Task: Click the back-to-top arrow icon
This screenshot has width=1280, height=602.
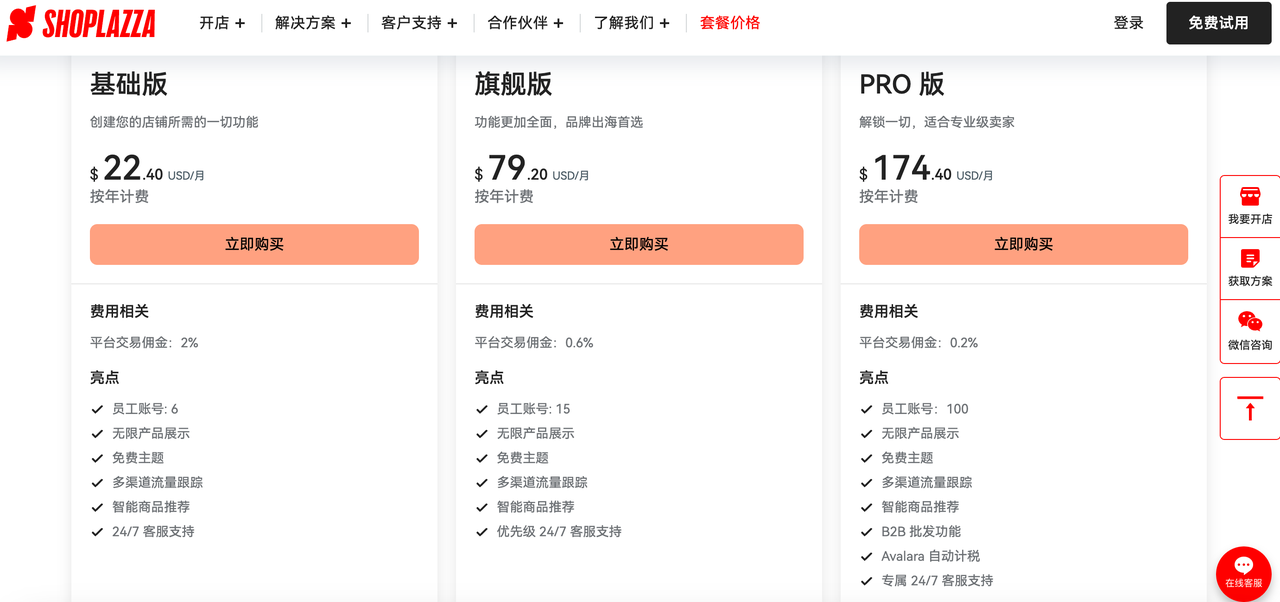Action: [x=1249, y=408]
